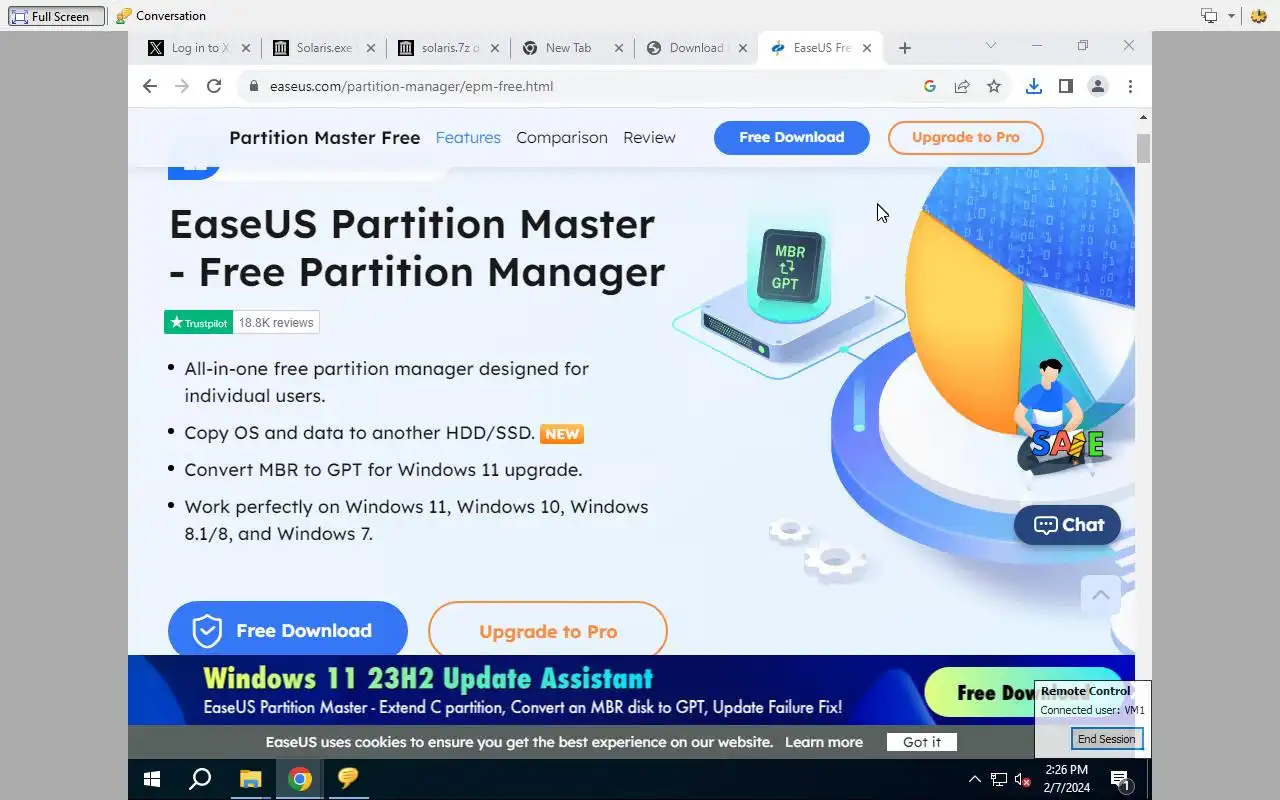1280x800 pixels.
Task: Click header Free Download button
Action: [x=792, y=138]
